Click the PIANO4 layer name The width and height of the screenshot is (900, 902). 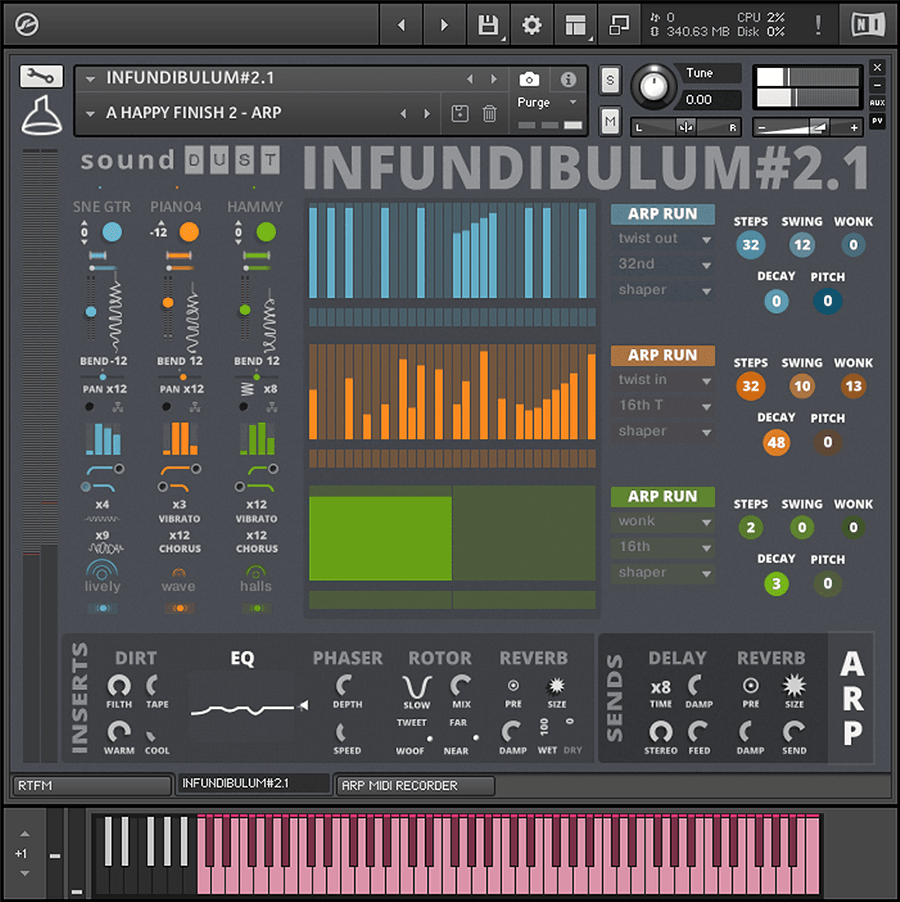point(175,207)
